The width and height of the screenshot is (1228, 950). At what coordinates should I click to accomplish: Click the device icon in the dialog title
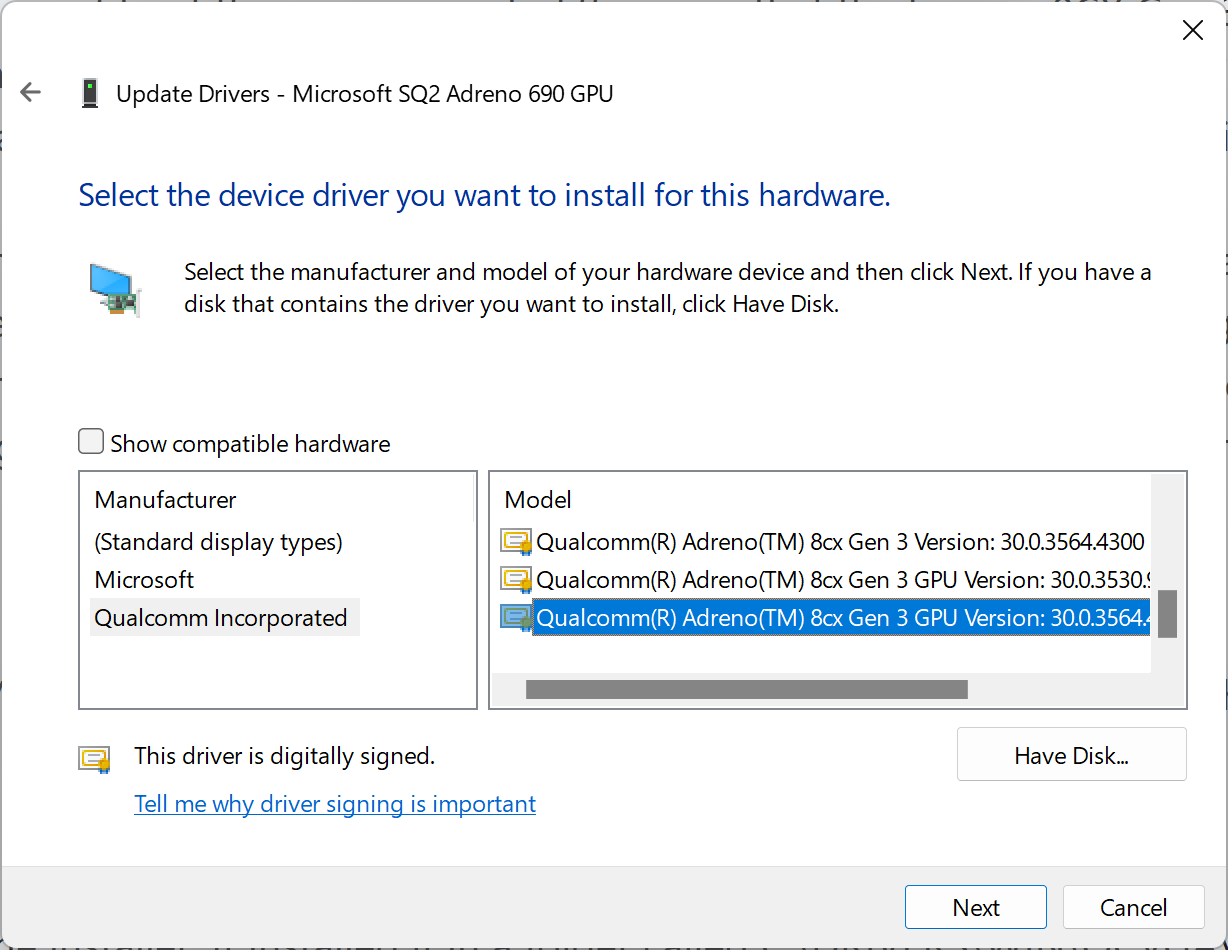tap(90, 92)
